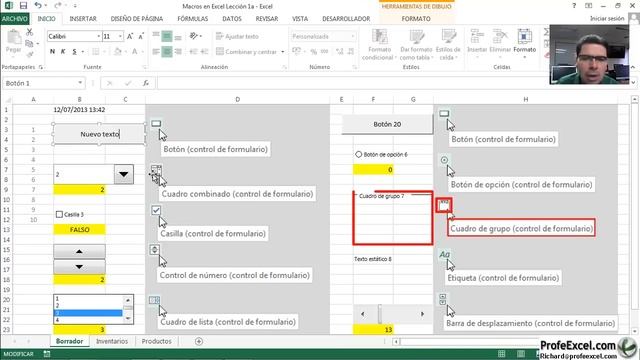Click the add new sheet plus icon
640x360 pixels.
(199, 341)
